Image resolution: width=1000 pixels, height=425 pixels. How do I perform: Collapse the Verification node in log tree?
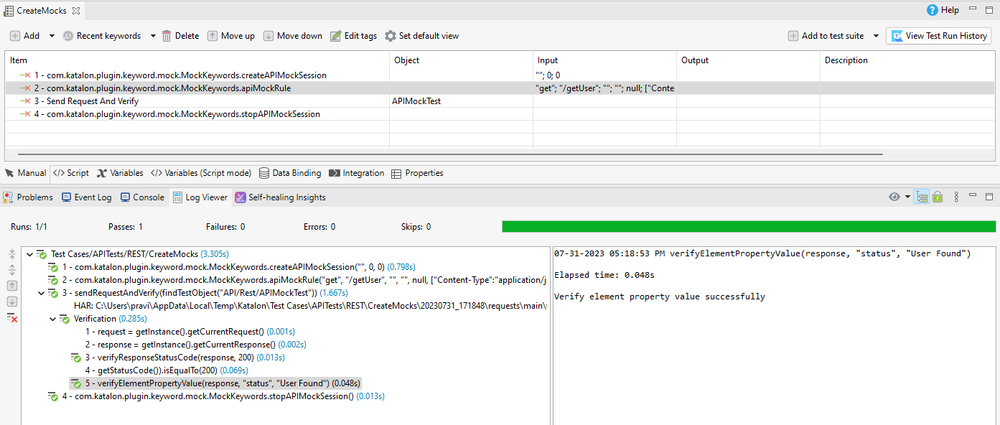tap(52, 319)
